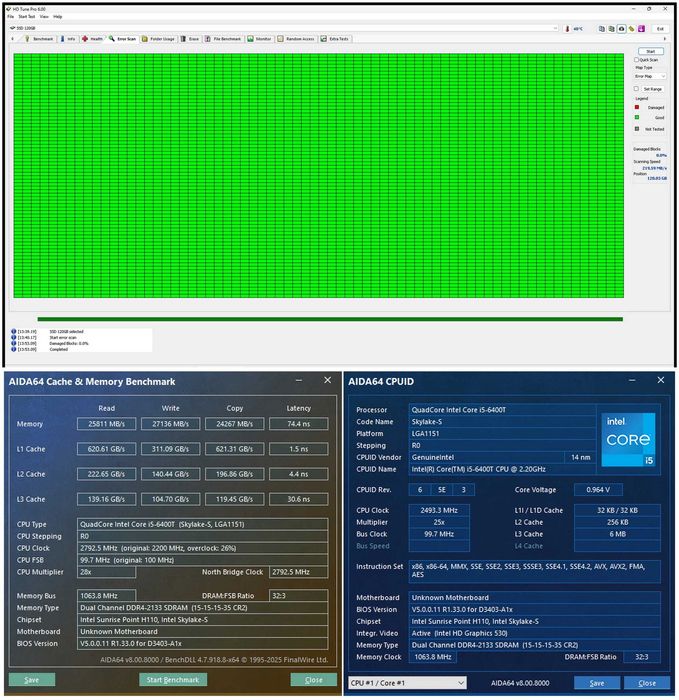Click Save in AIDA64 CPUID window
This screenshot has height=700, width=679.
click(597, 683)
